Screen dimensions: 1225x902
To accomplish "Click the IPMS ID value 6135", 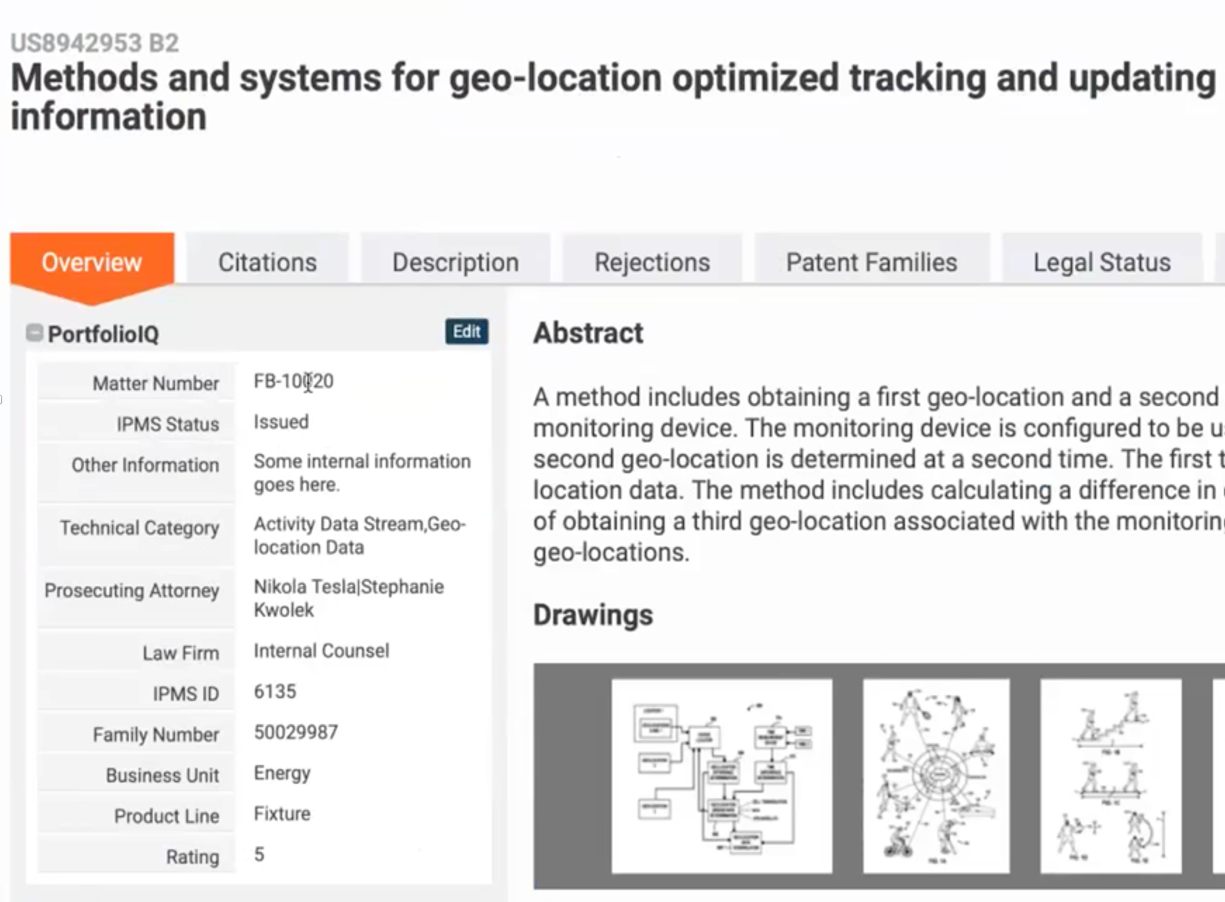I will pos(275,691).
